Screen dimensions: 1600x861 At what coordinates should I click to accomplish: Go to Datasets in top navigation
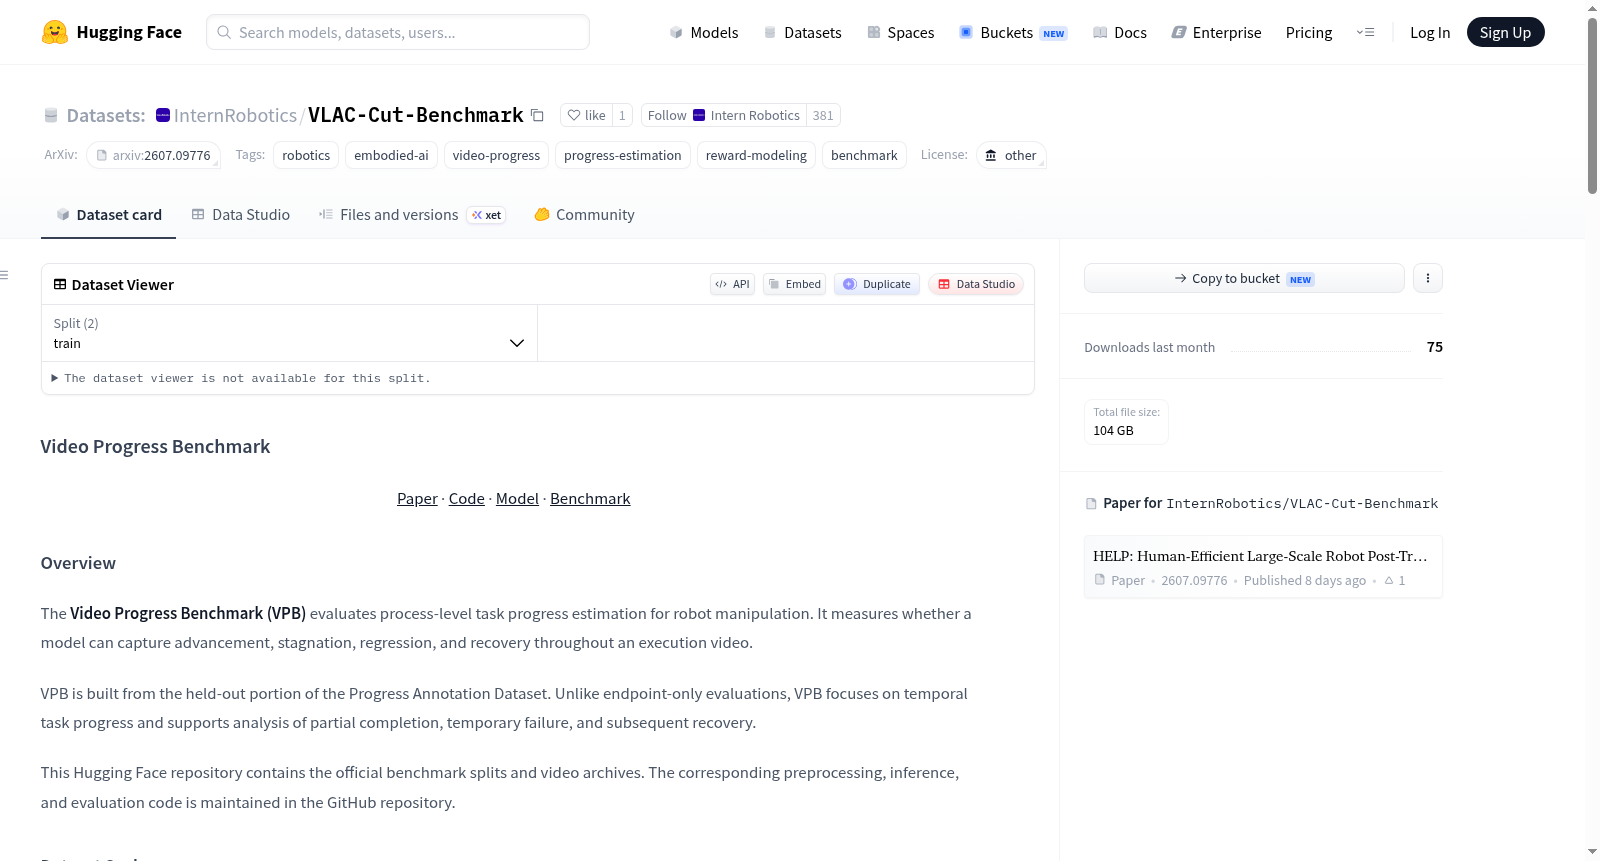(x=803, y=32)
